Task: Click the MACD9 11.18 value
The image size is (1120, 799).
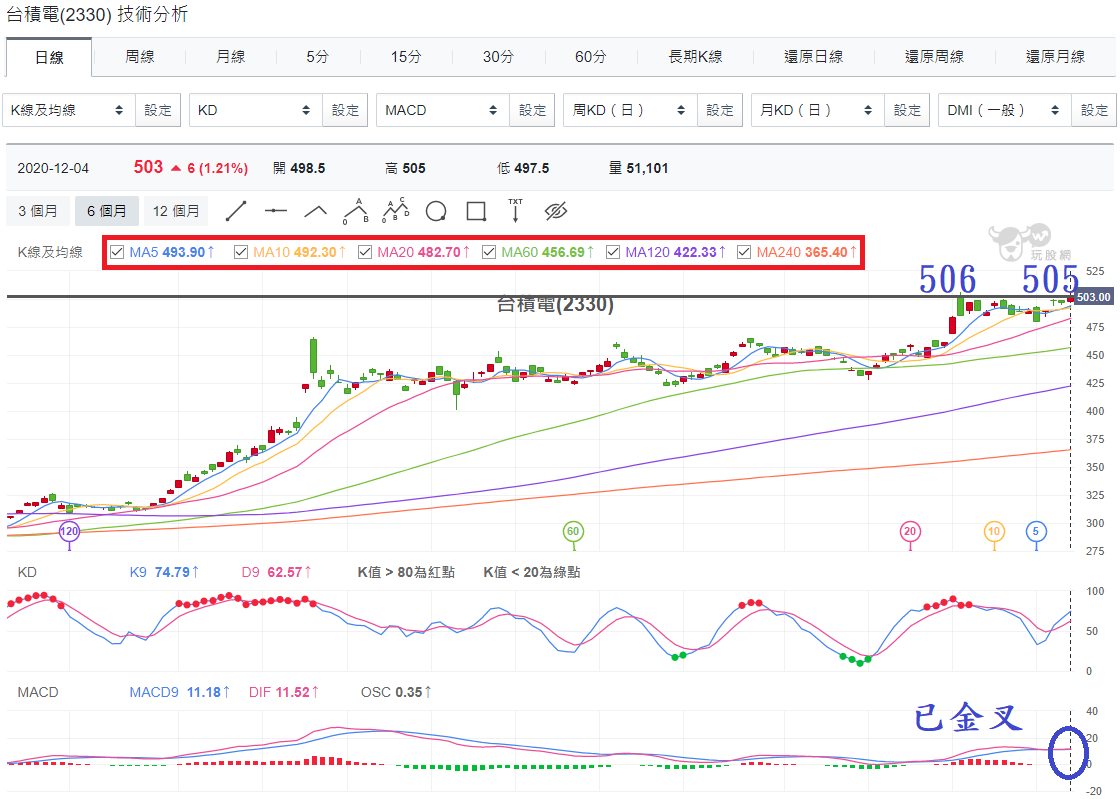Action: click(x=180, y=692)
